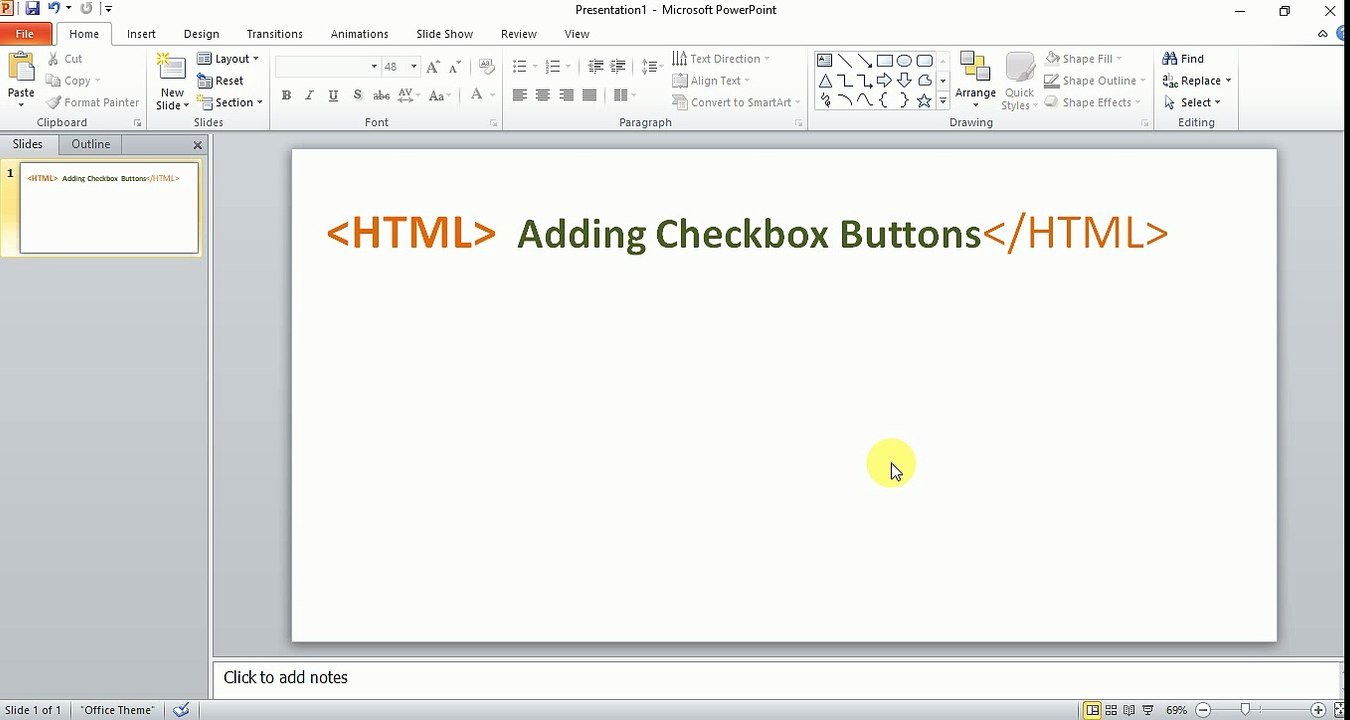This screenshot has width=1350, height=720.
Task: Select the Text Box shape
Action: pyautogui.click(x=825, y=60)
